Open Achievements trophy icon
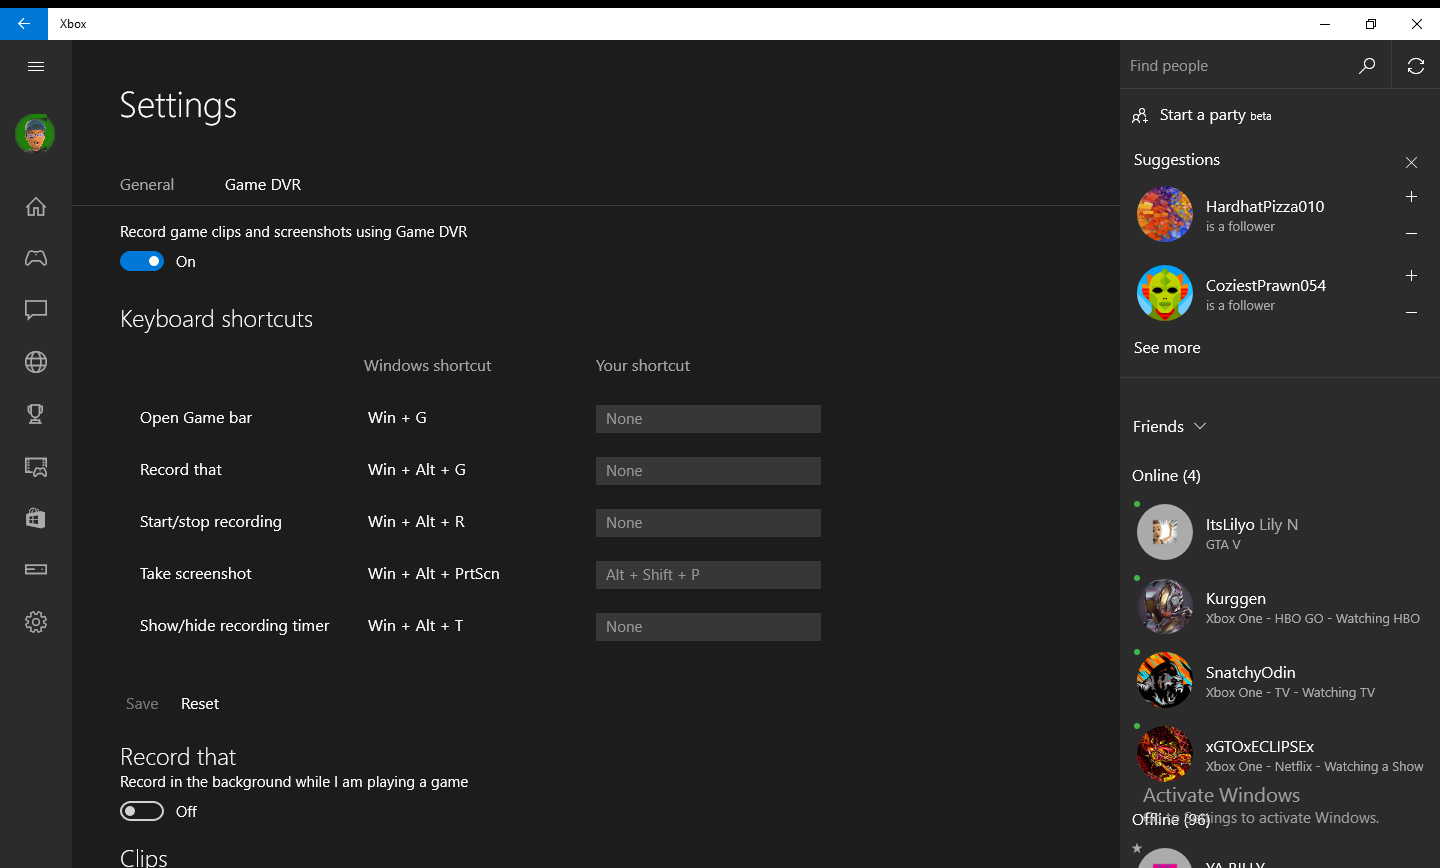The image size is (1440, 868). tap(36, 414)
